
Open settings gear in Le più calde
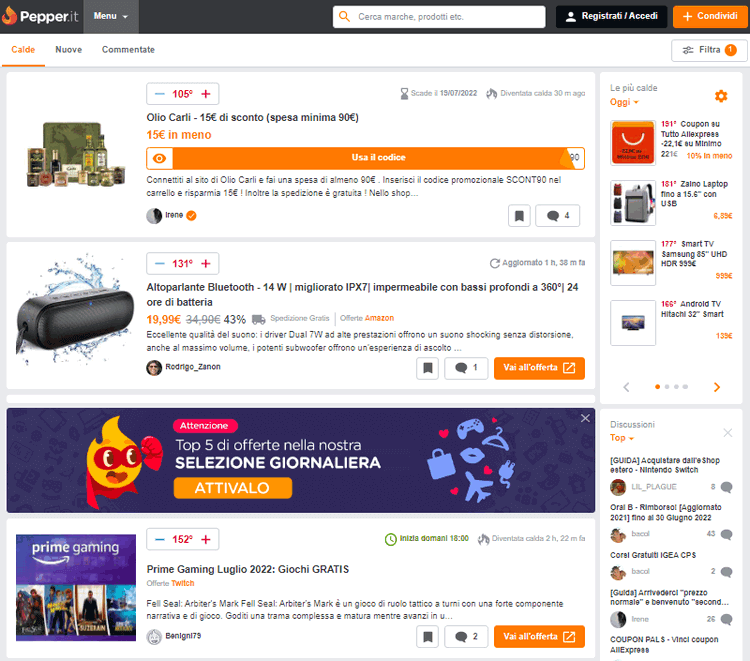(721, 96)
